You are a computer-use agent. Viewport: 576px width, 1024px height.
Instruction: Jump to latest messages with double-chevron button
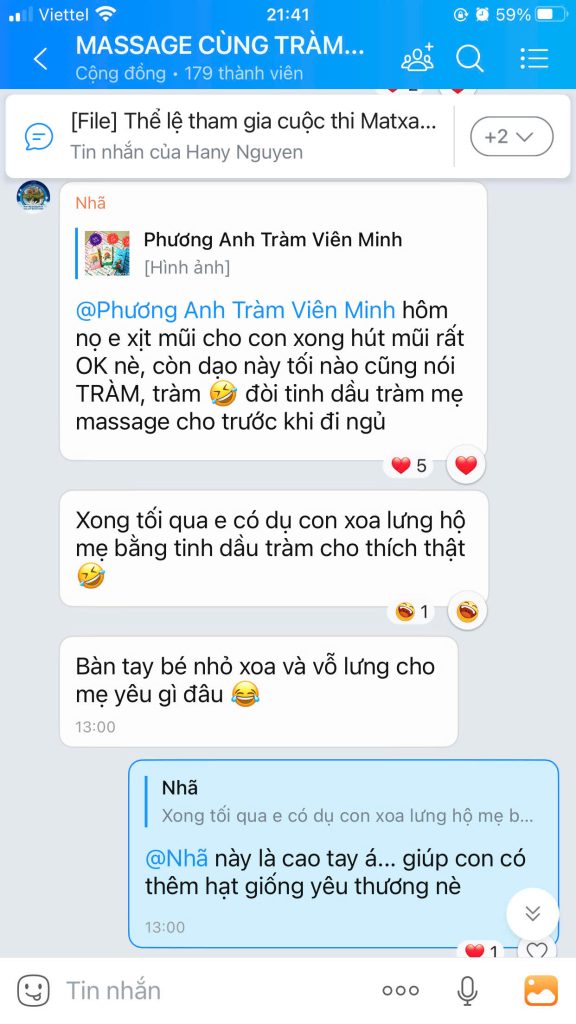tap(533, 914)
